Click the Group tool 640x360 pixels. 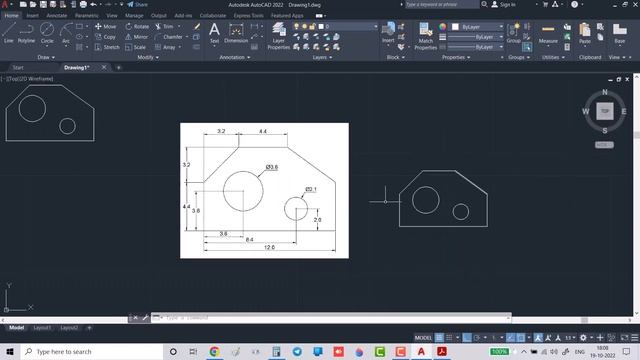click(x=513, y=33)
